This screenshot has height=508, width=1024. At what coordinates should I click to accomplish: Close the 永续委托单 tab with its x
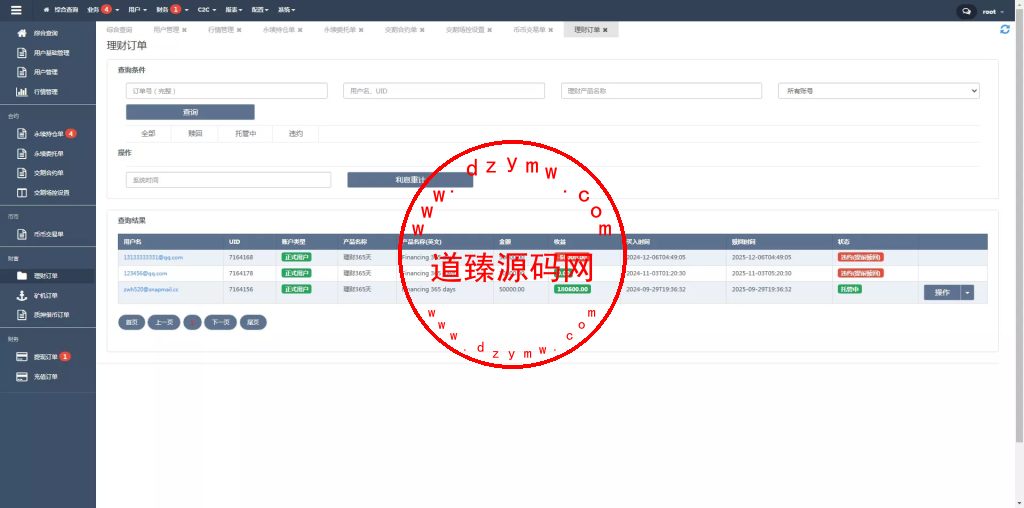point(361,30)
